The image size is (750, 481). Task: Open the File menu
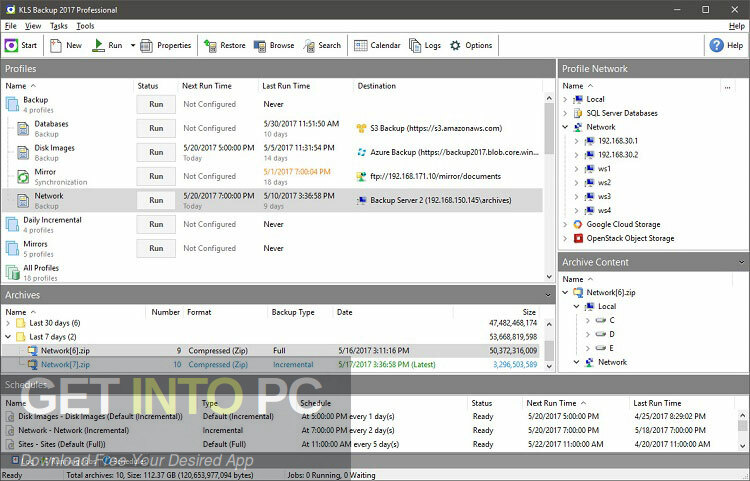[x=11, y=26]
